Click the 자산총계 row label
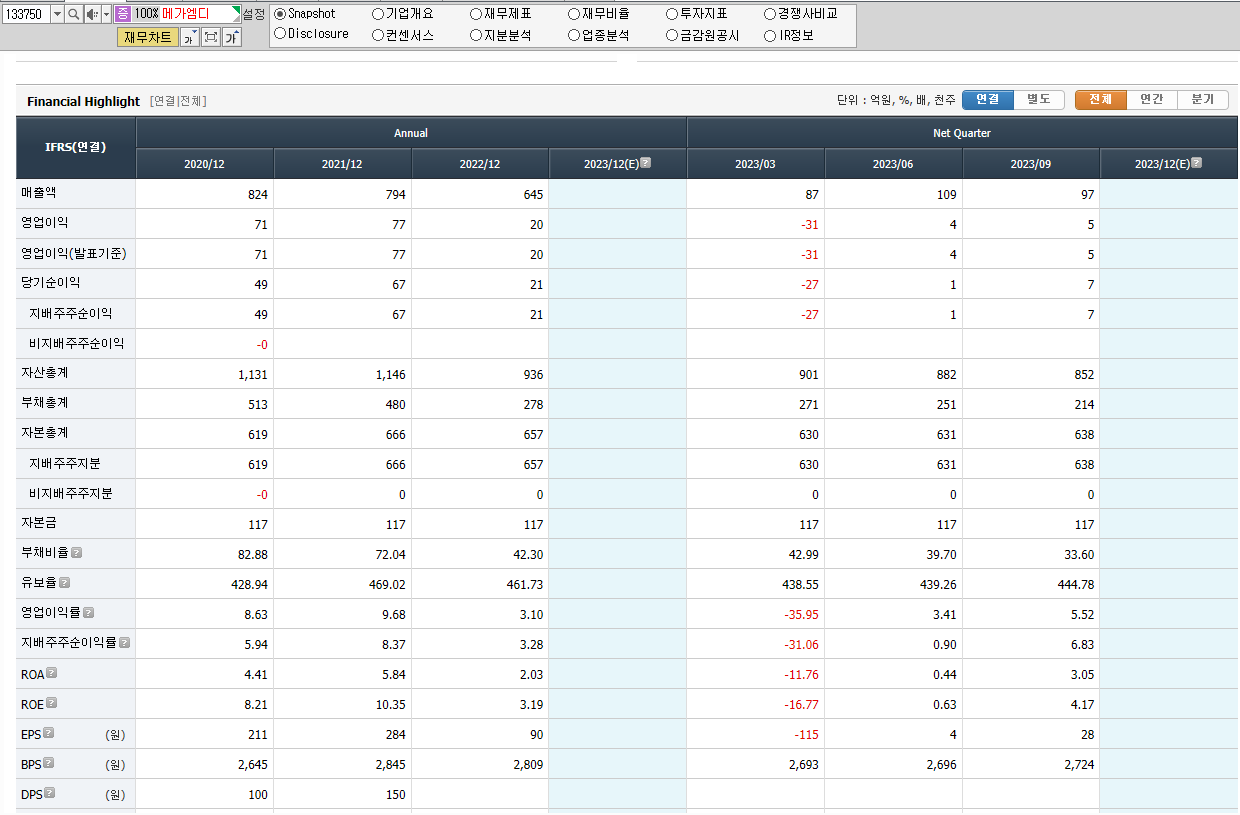This screenshot has width=1240, height=815. [45, 373]
